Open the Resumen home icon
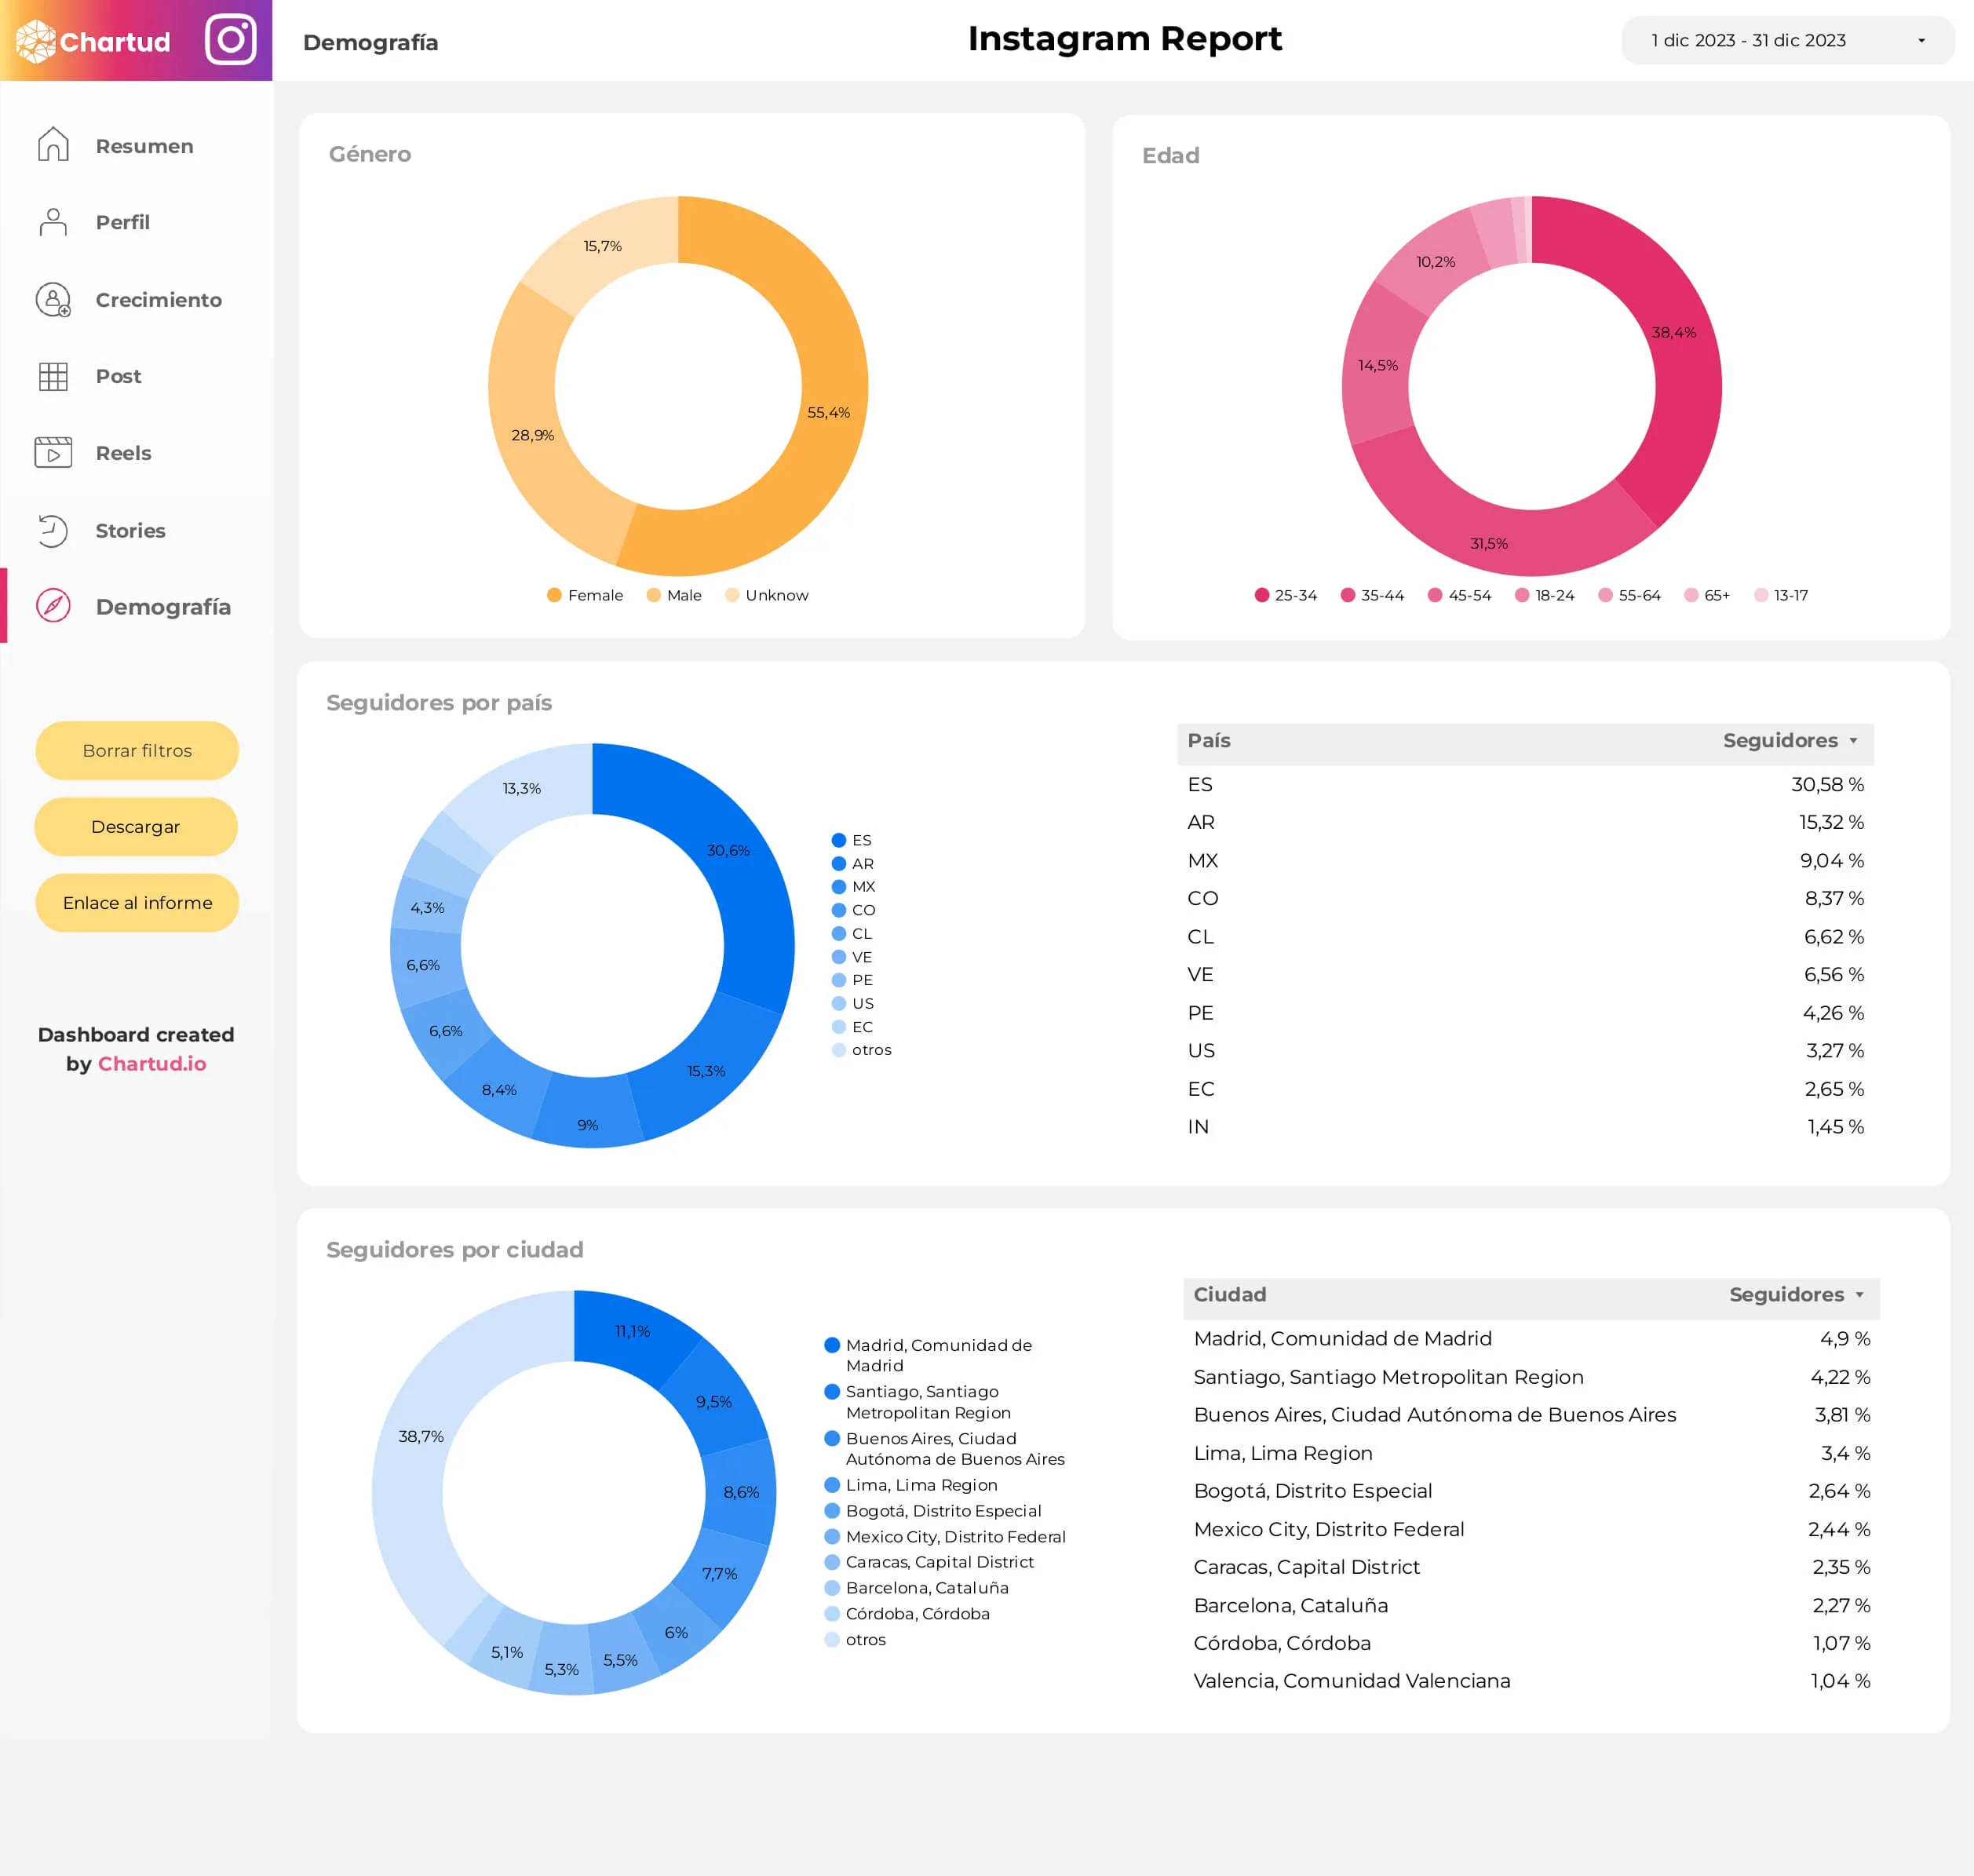 pyautogui.click(x=53, y=145)
